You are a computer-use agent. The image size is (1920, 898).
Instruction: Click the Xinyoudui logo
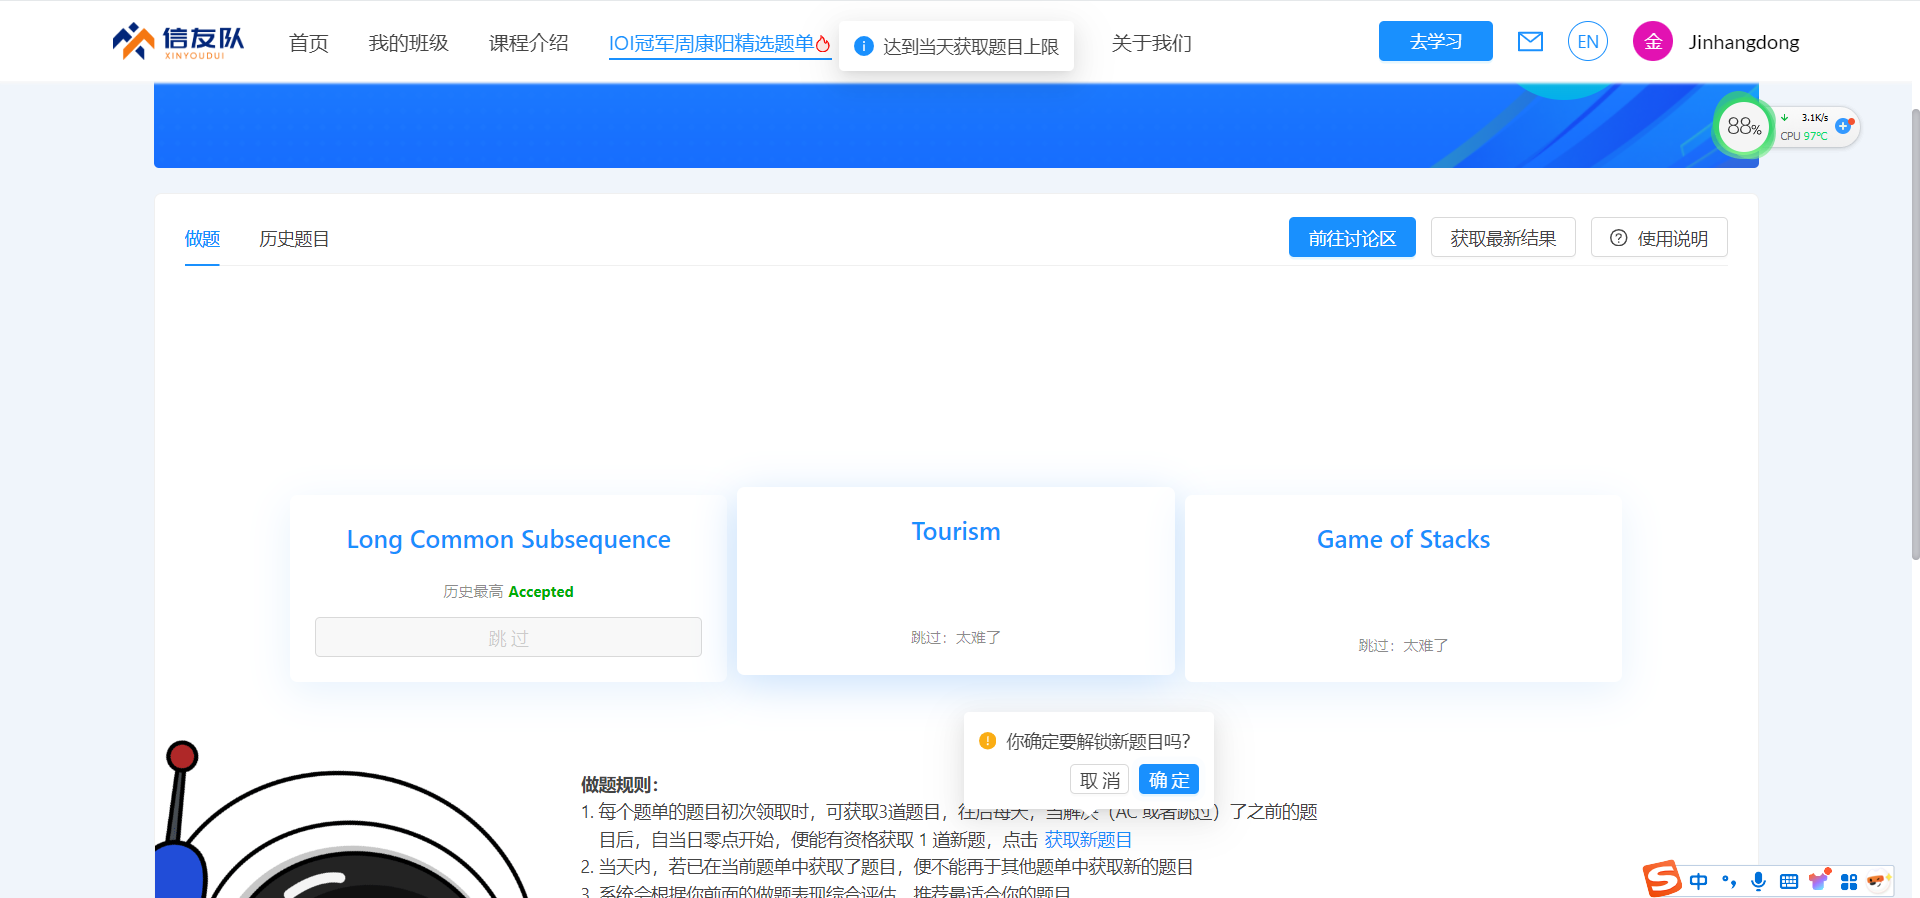178,41
